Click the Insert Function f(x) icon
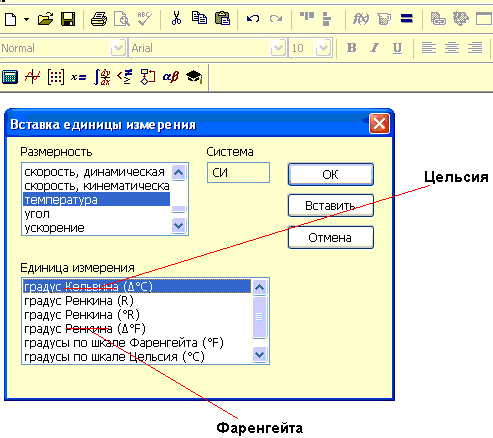Viewport: 493px width, 438px height. tap(361, 19)
